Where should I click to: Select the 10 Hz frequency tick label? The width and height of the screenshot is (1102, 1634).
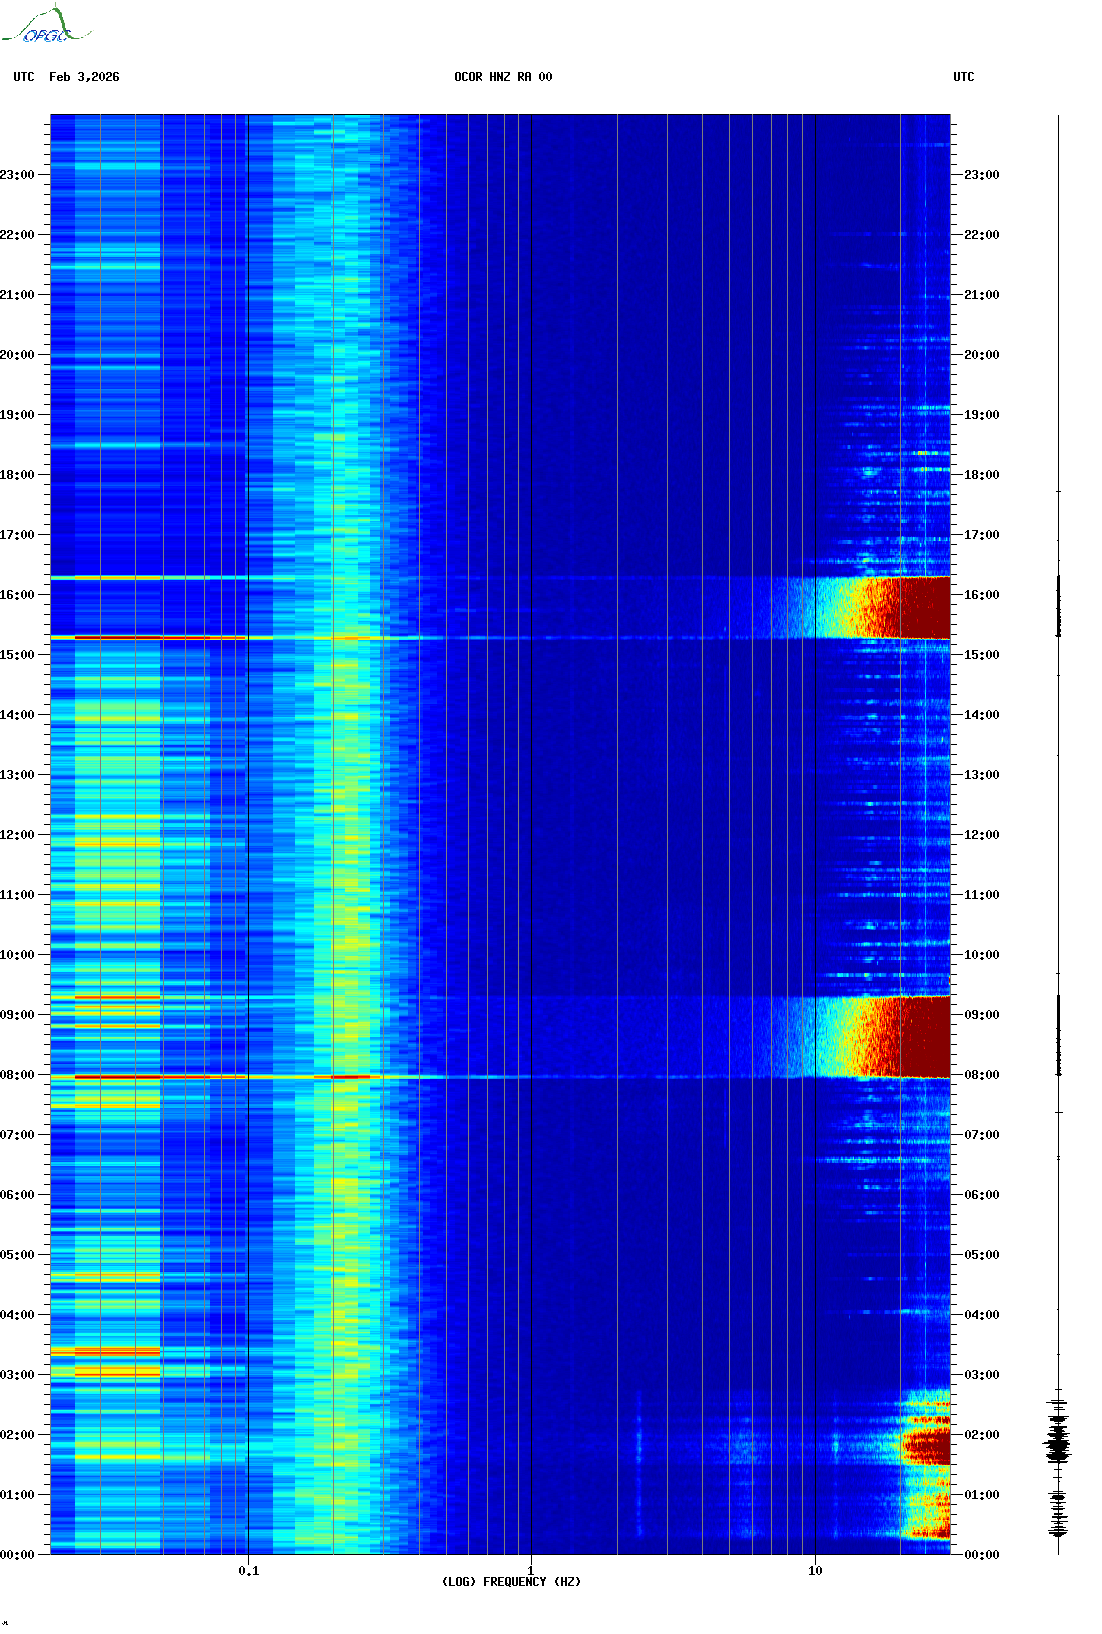pyautogui.click(x=815, y=1571)
